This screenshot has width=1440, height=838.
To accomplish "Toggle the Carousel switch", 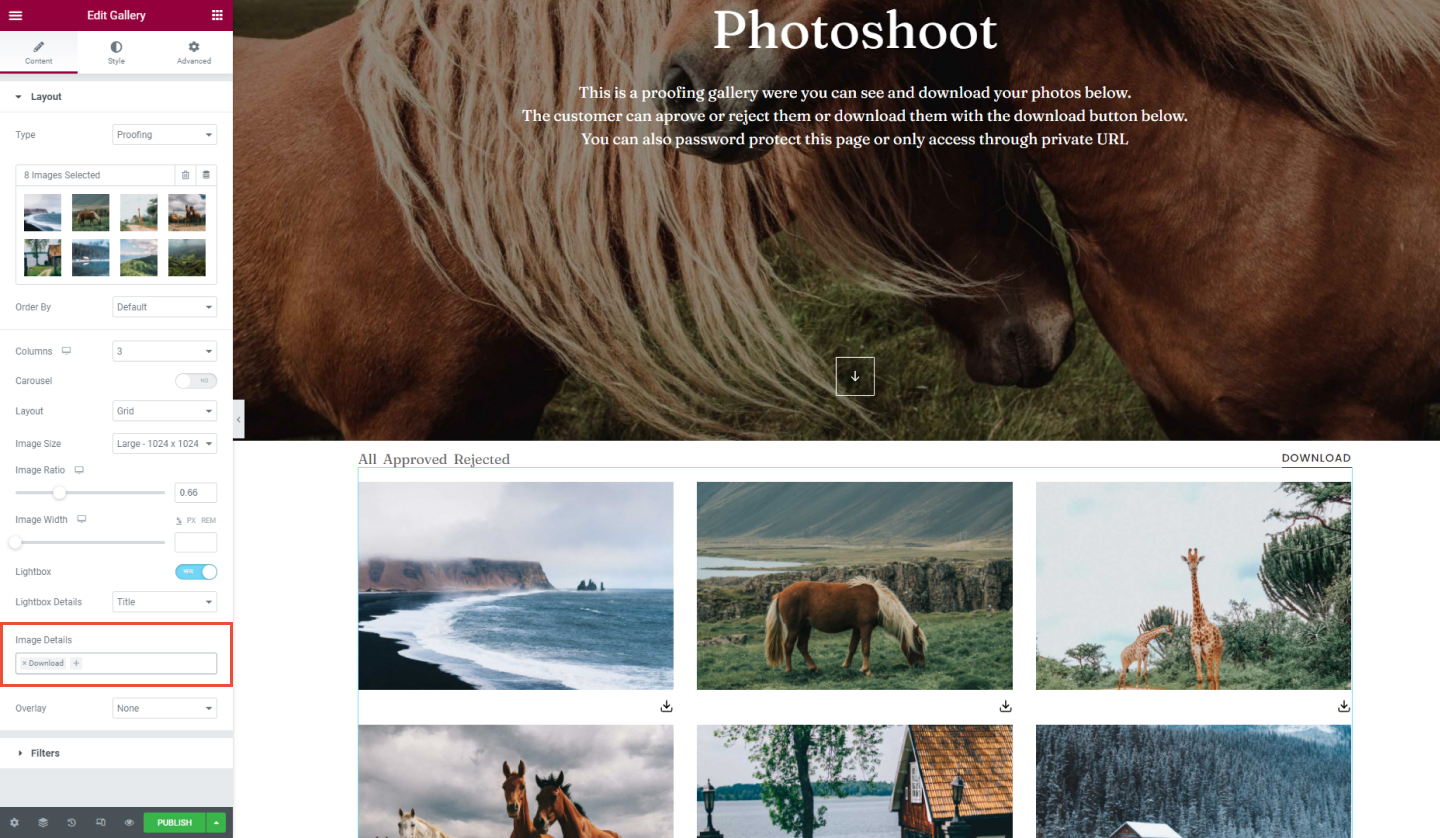I will pos(196,381).
